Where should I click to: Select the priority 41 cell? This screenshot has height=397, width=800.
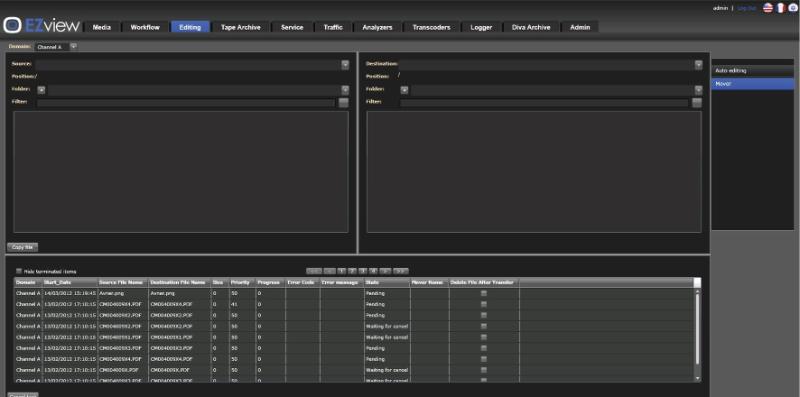tap(242, 304)
